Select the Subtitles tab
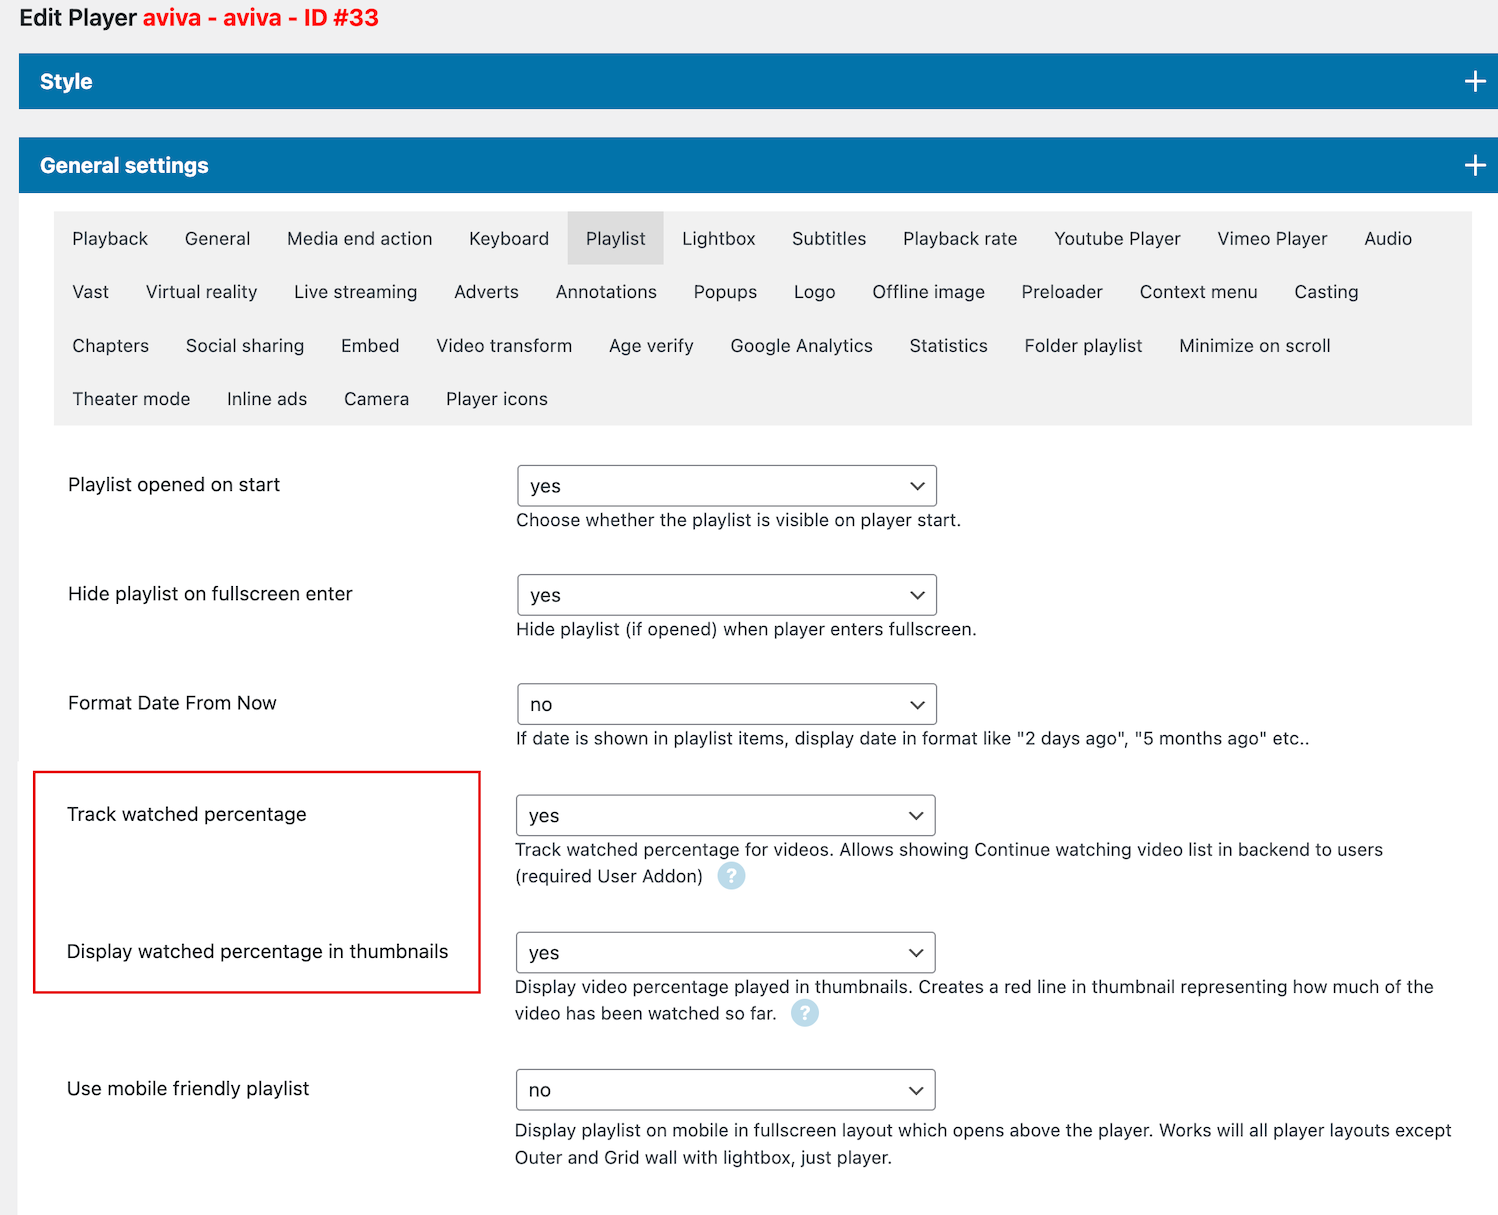 (829, 239)
